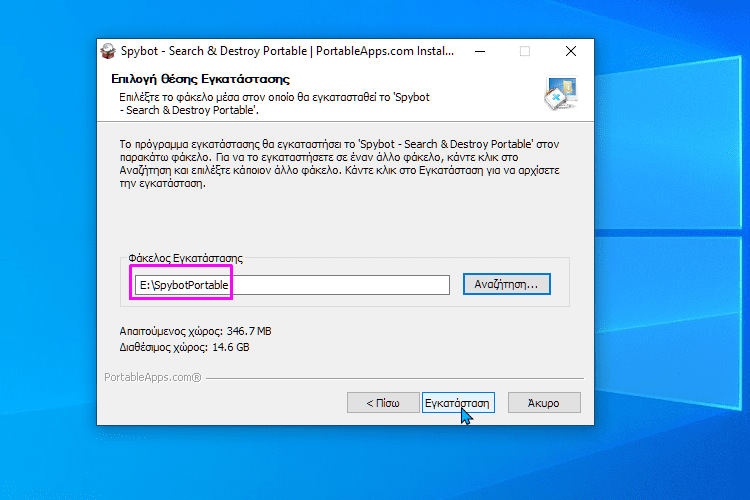Click the 'Επιλογή θέσης Εγκατάστασης' heading

click(x=200, y=79)
